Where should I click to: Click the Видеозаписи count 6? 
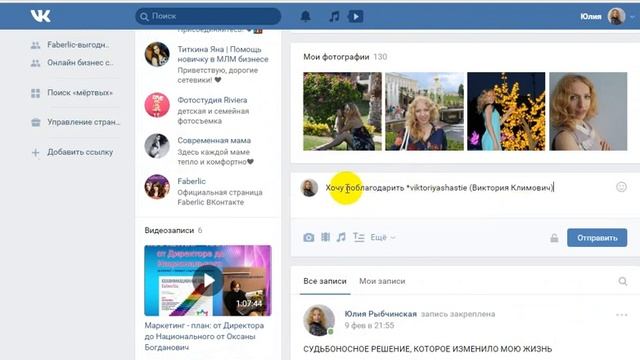[x=200, y=231]
